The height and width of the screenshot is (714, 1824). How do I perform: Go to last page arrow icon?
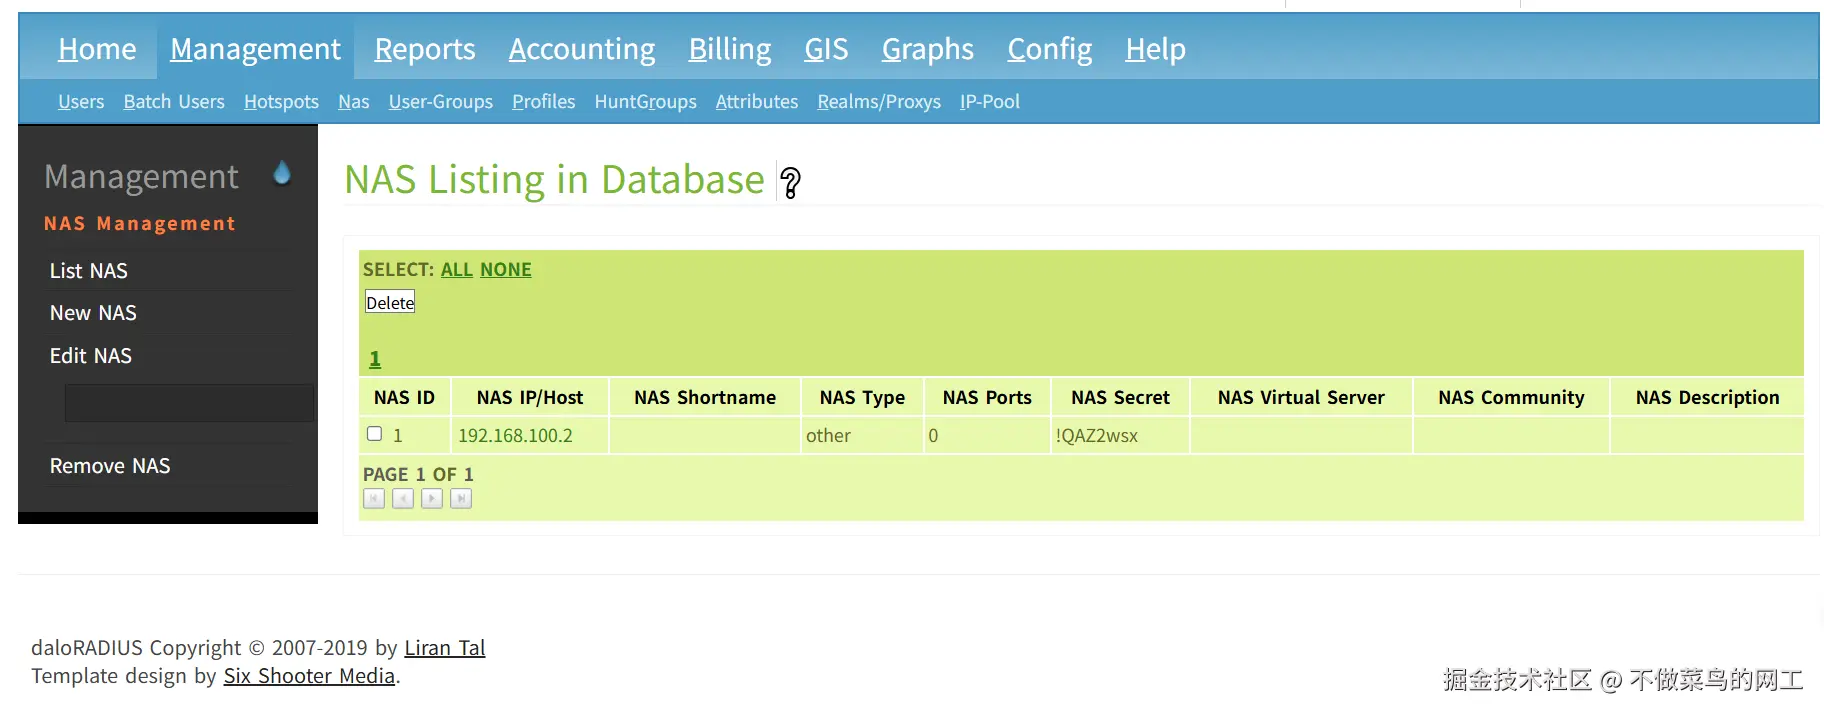point(461,498)
